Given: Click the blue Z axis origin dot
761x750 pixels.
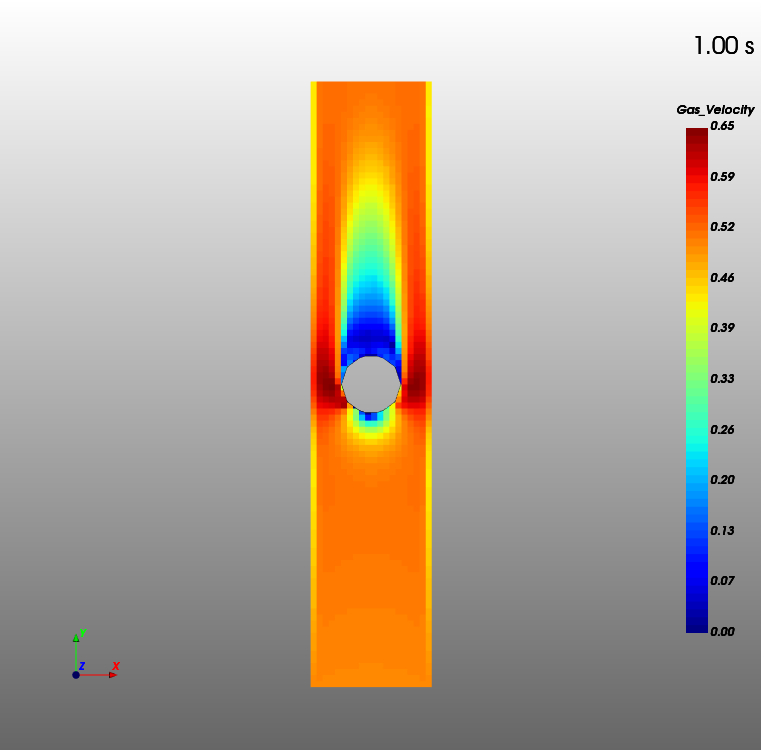Looking at the screenshot, I should [76, 675].
